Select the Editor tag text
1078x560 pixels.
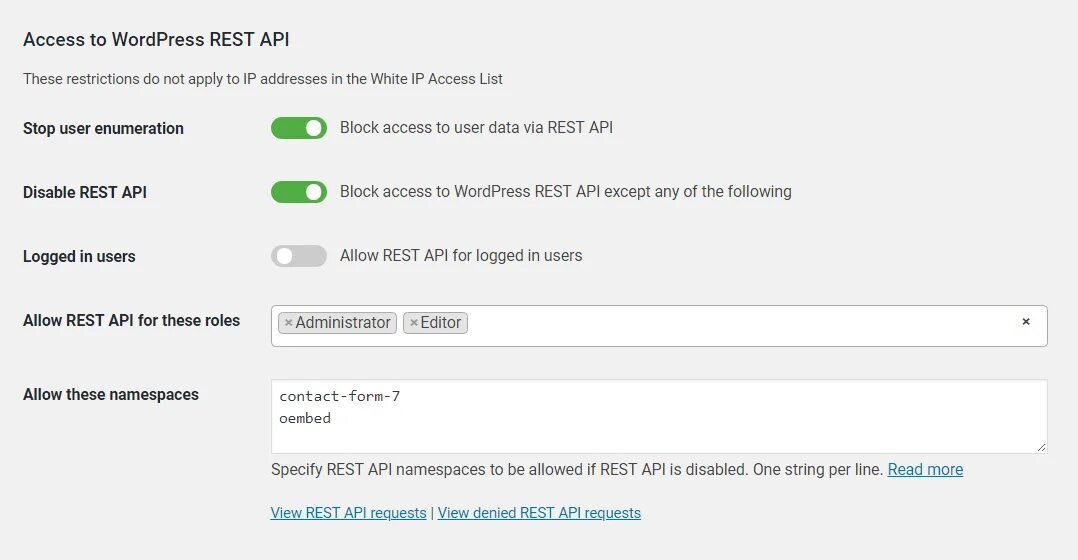441,323
